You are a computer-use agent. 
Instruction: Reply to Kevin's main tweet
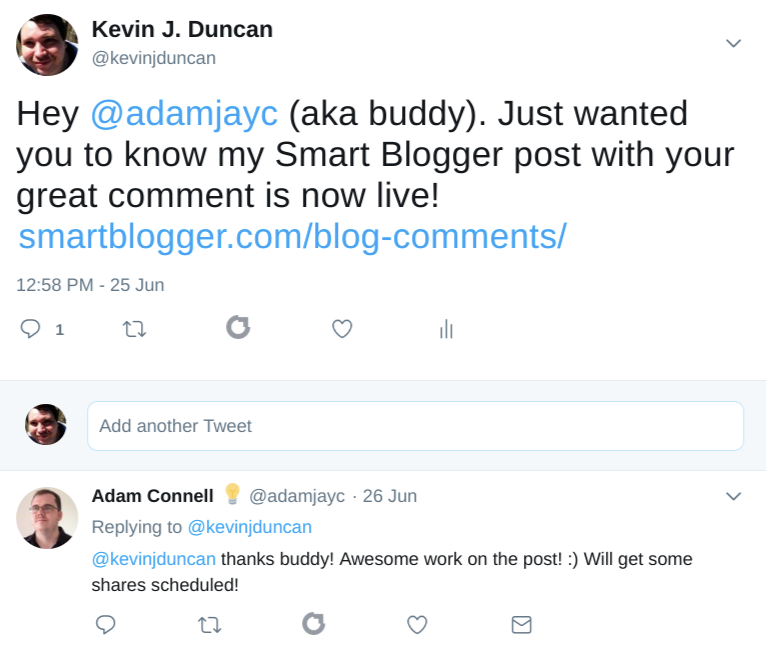tap(31, 328)
